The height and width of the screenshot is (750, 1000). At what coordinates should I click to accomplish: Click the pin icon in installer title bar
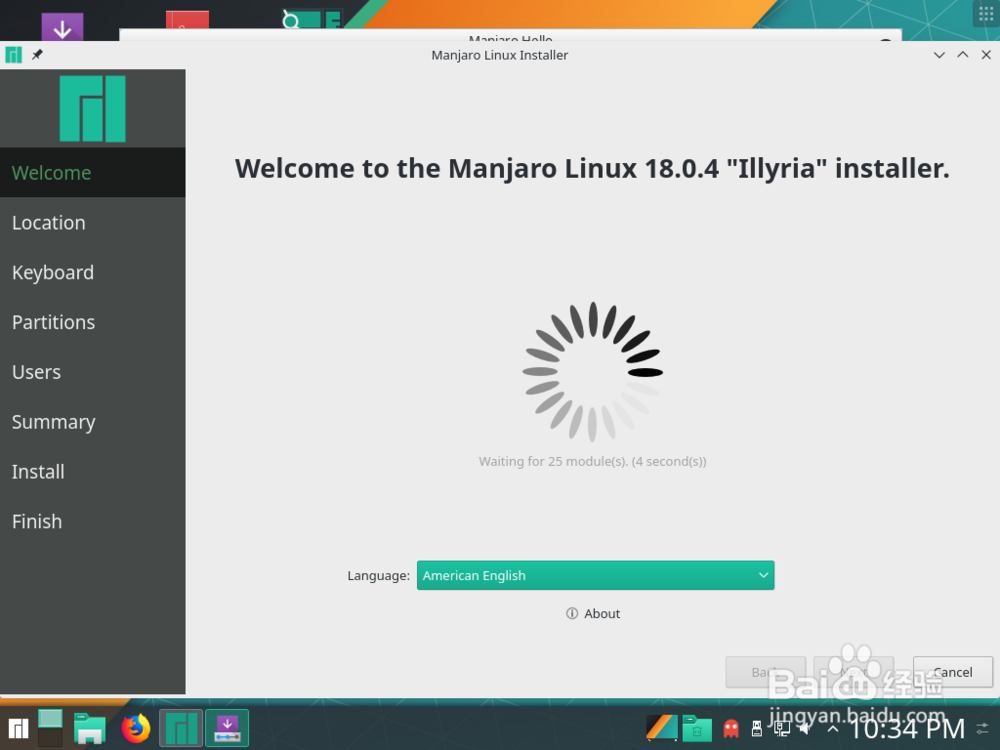point(37,55)
